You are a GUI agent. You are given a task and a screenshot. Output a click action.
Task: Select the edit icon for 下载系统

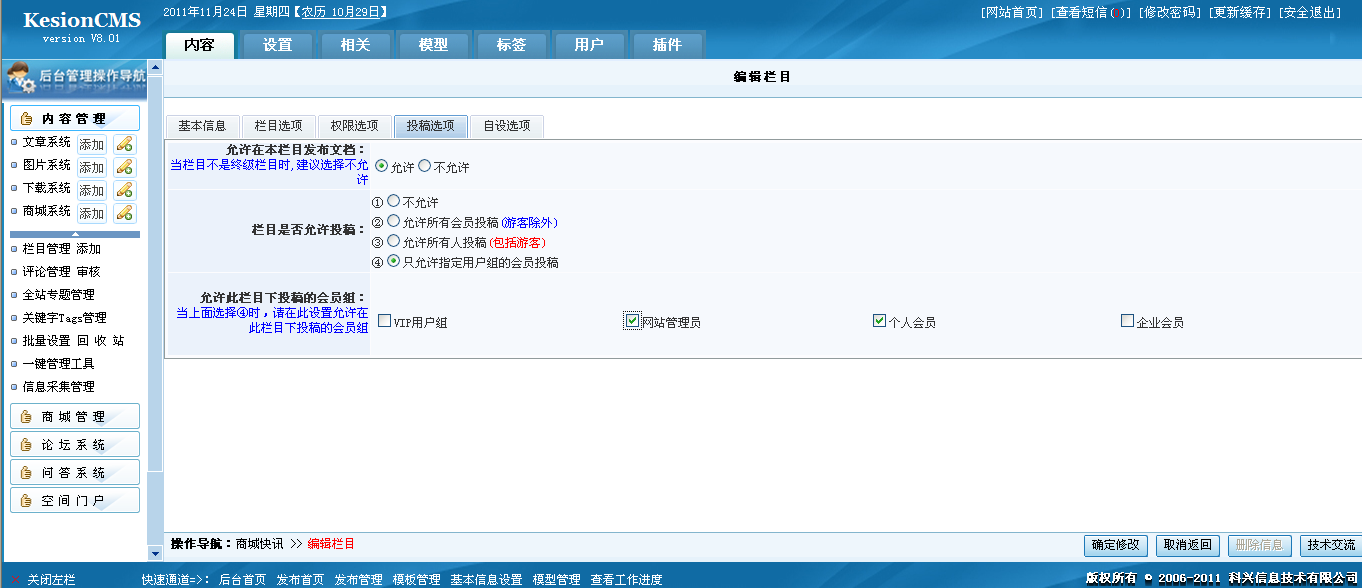point(124,190)
